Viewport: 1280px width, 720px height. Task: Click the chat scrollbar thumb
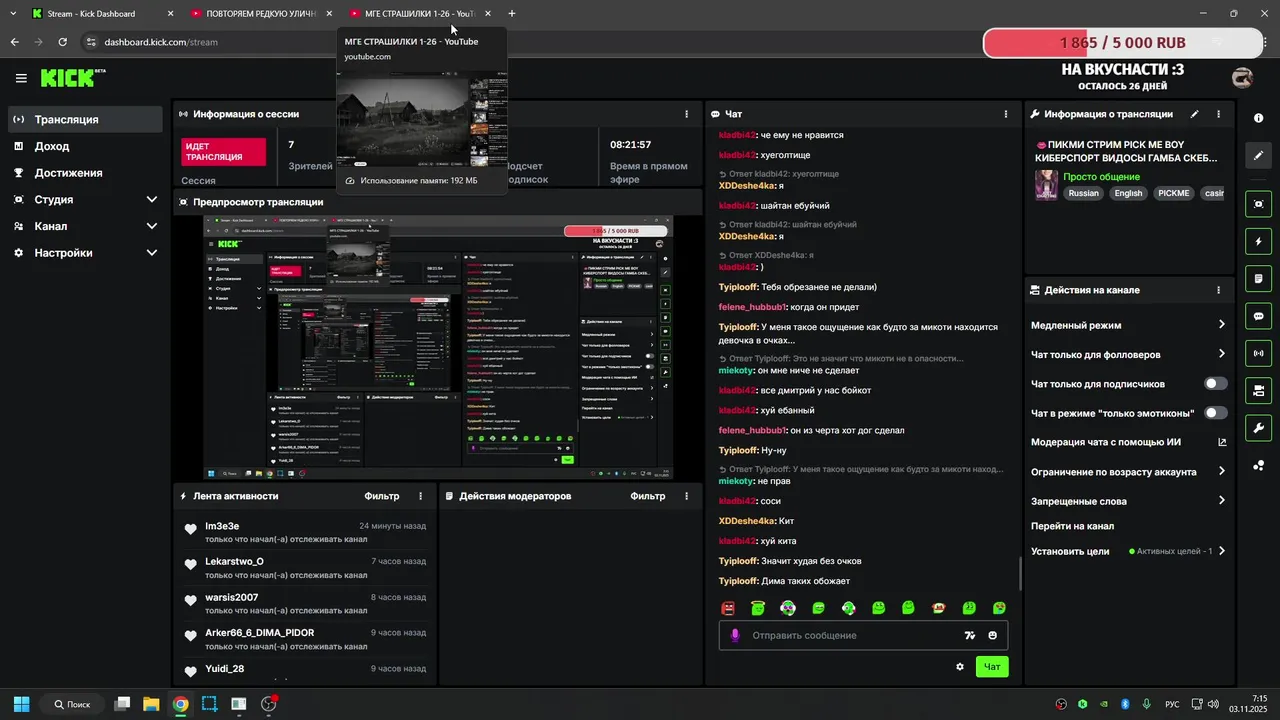click(1020, 573)
